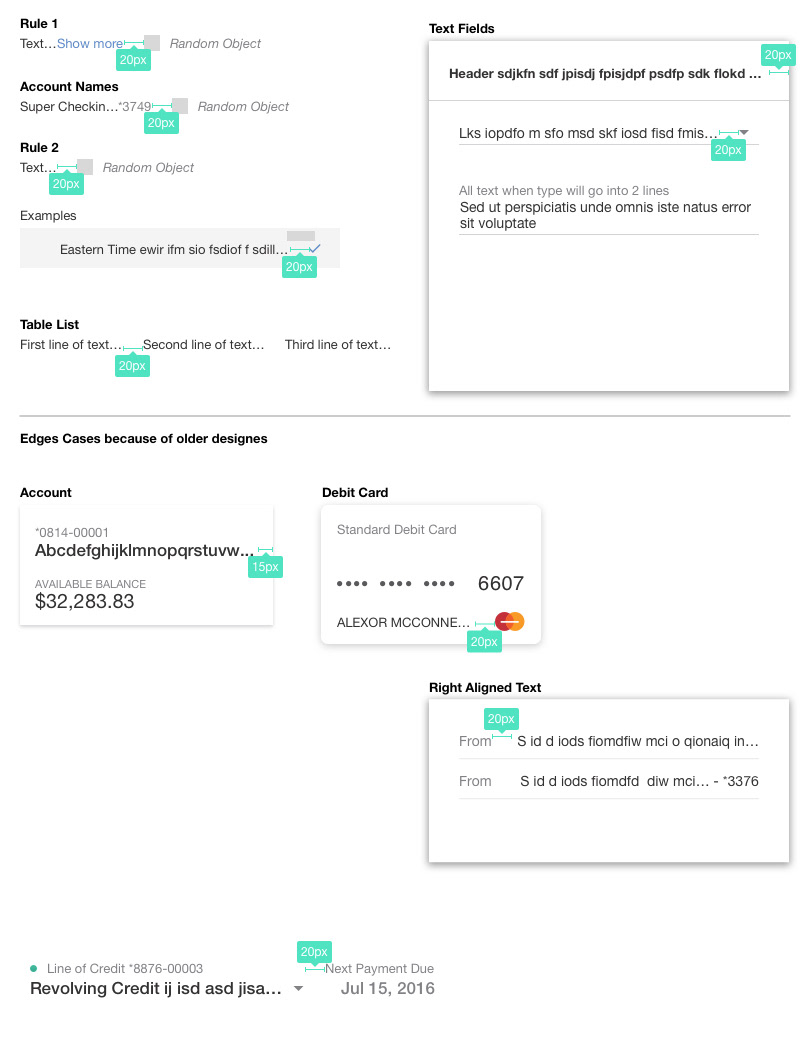Click the Show more link

click(x=90, y=43)
